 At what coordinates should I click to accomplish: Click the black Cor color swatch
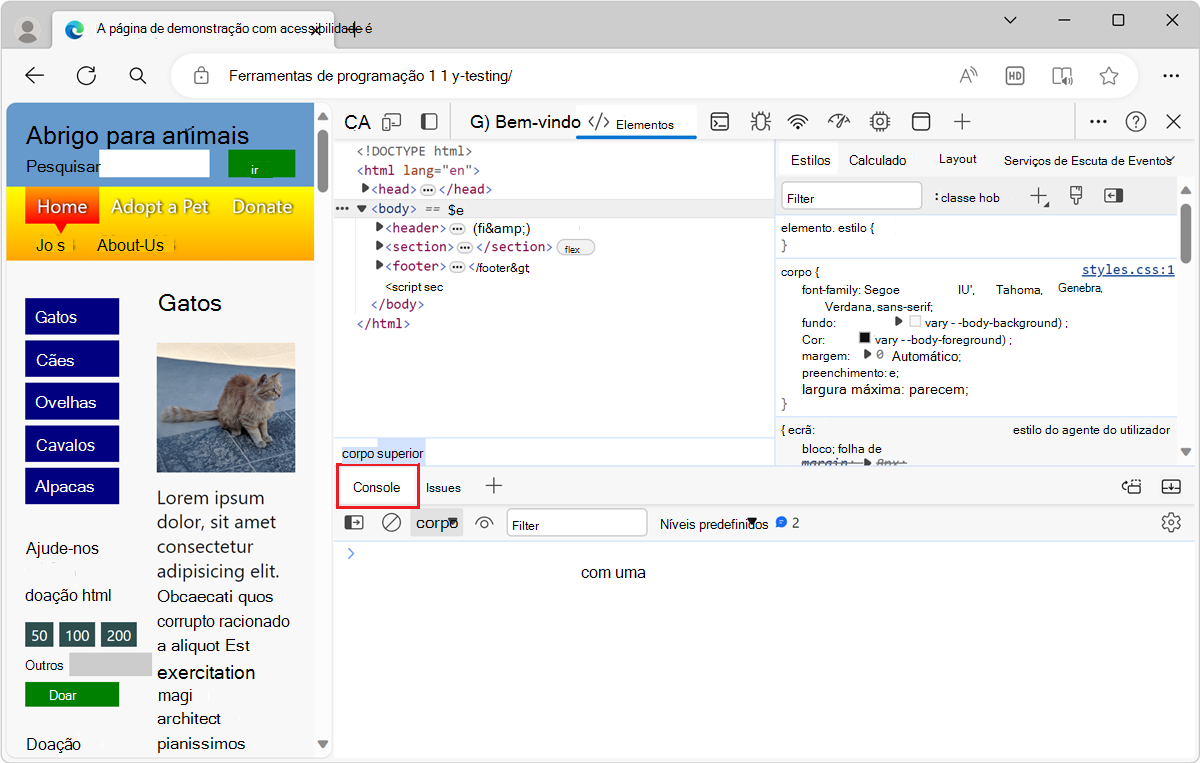pos(865,338)
